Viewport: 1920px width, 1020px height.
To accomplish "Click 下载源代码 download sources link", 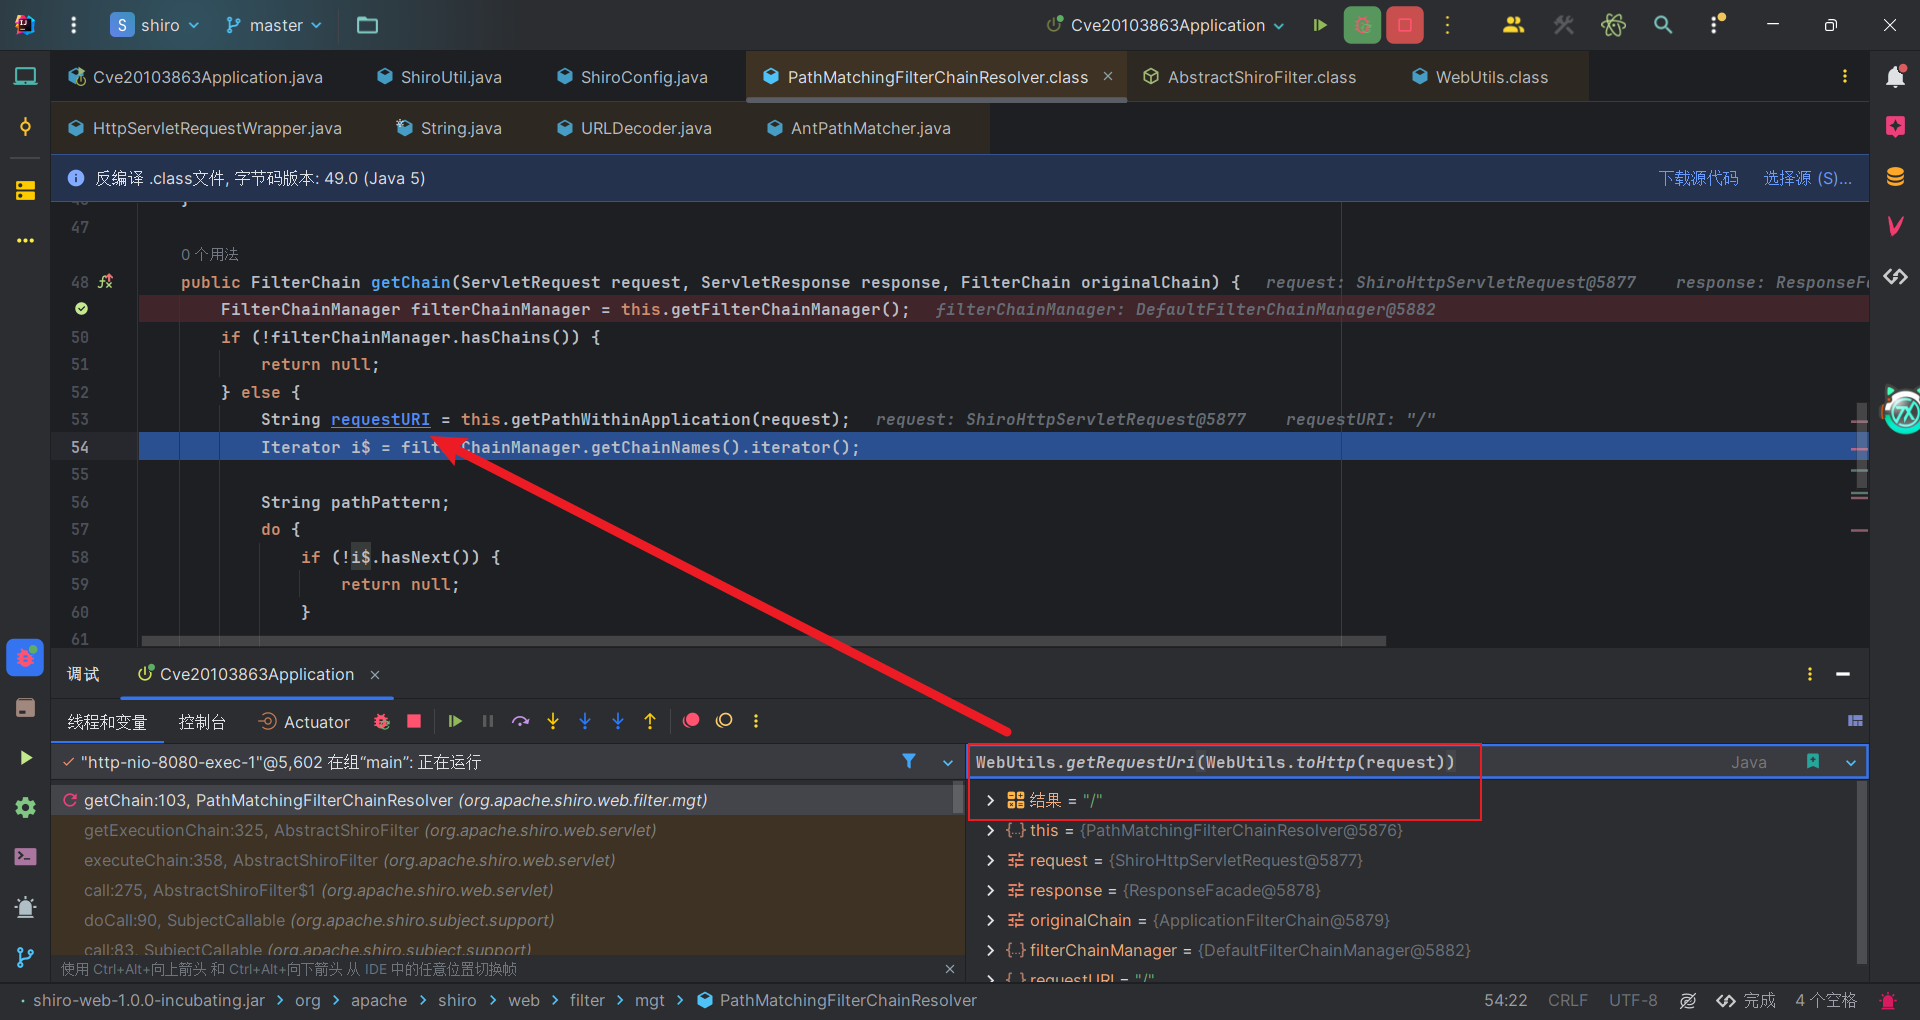I will (x=1698, y=178).
